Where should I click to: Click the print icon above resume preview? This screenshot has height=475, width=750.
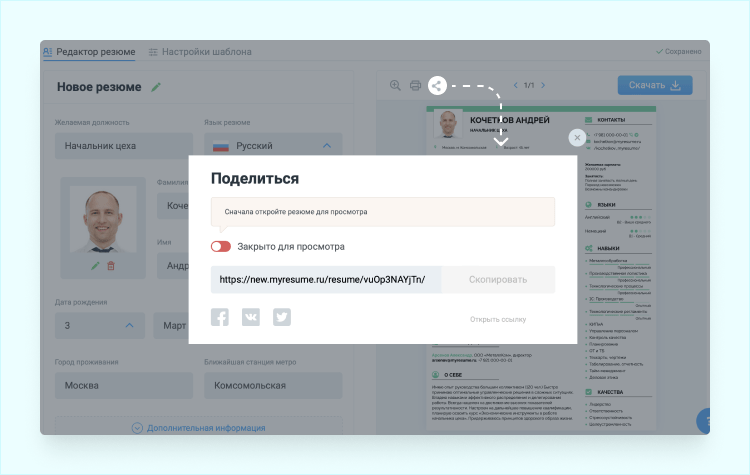point(415,86)
